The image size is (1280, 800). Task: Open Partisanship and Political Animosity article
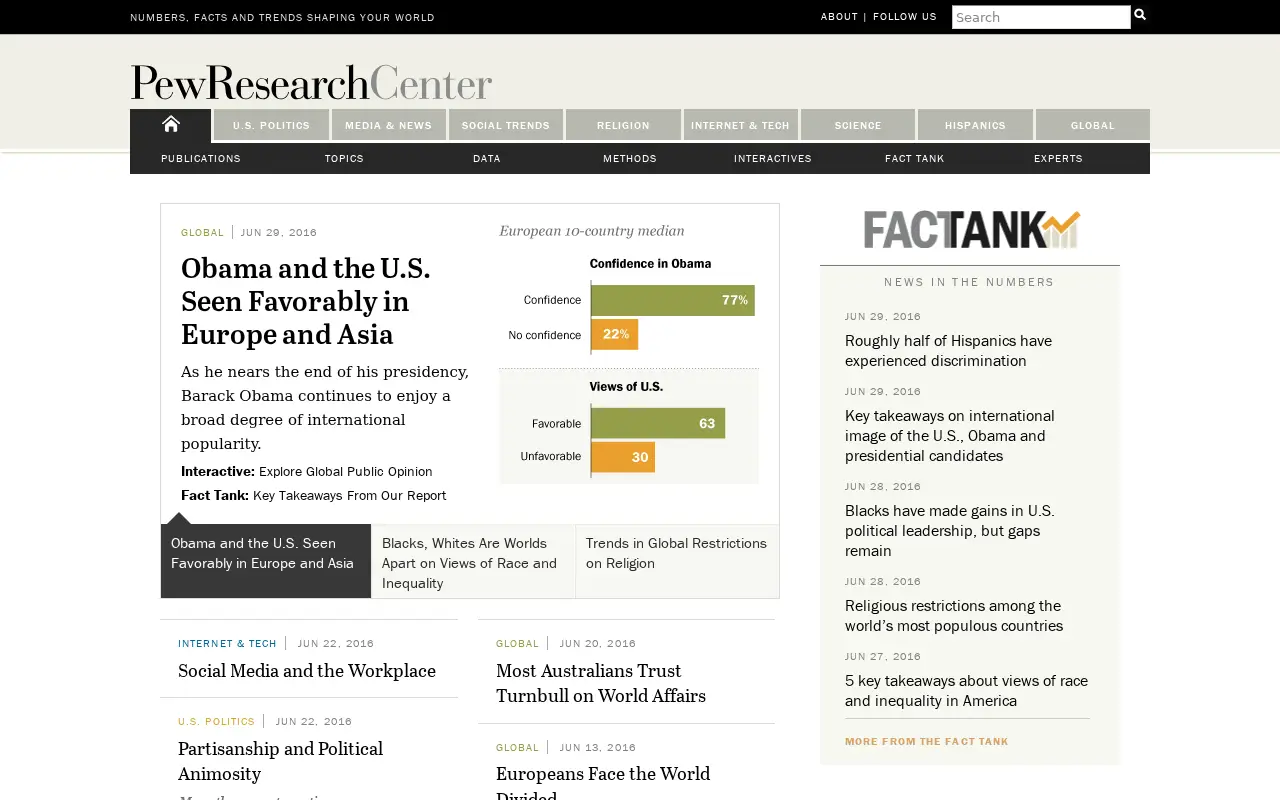281,761
